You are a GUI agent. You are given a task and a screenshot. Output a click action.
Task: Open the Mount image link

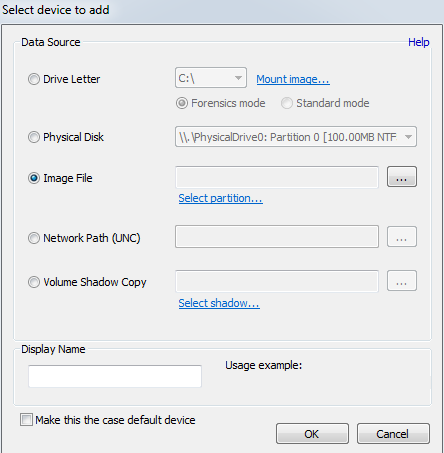[293, 79]
